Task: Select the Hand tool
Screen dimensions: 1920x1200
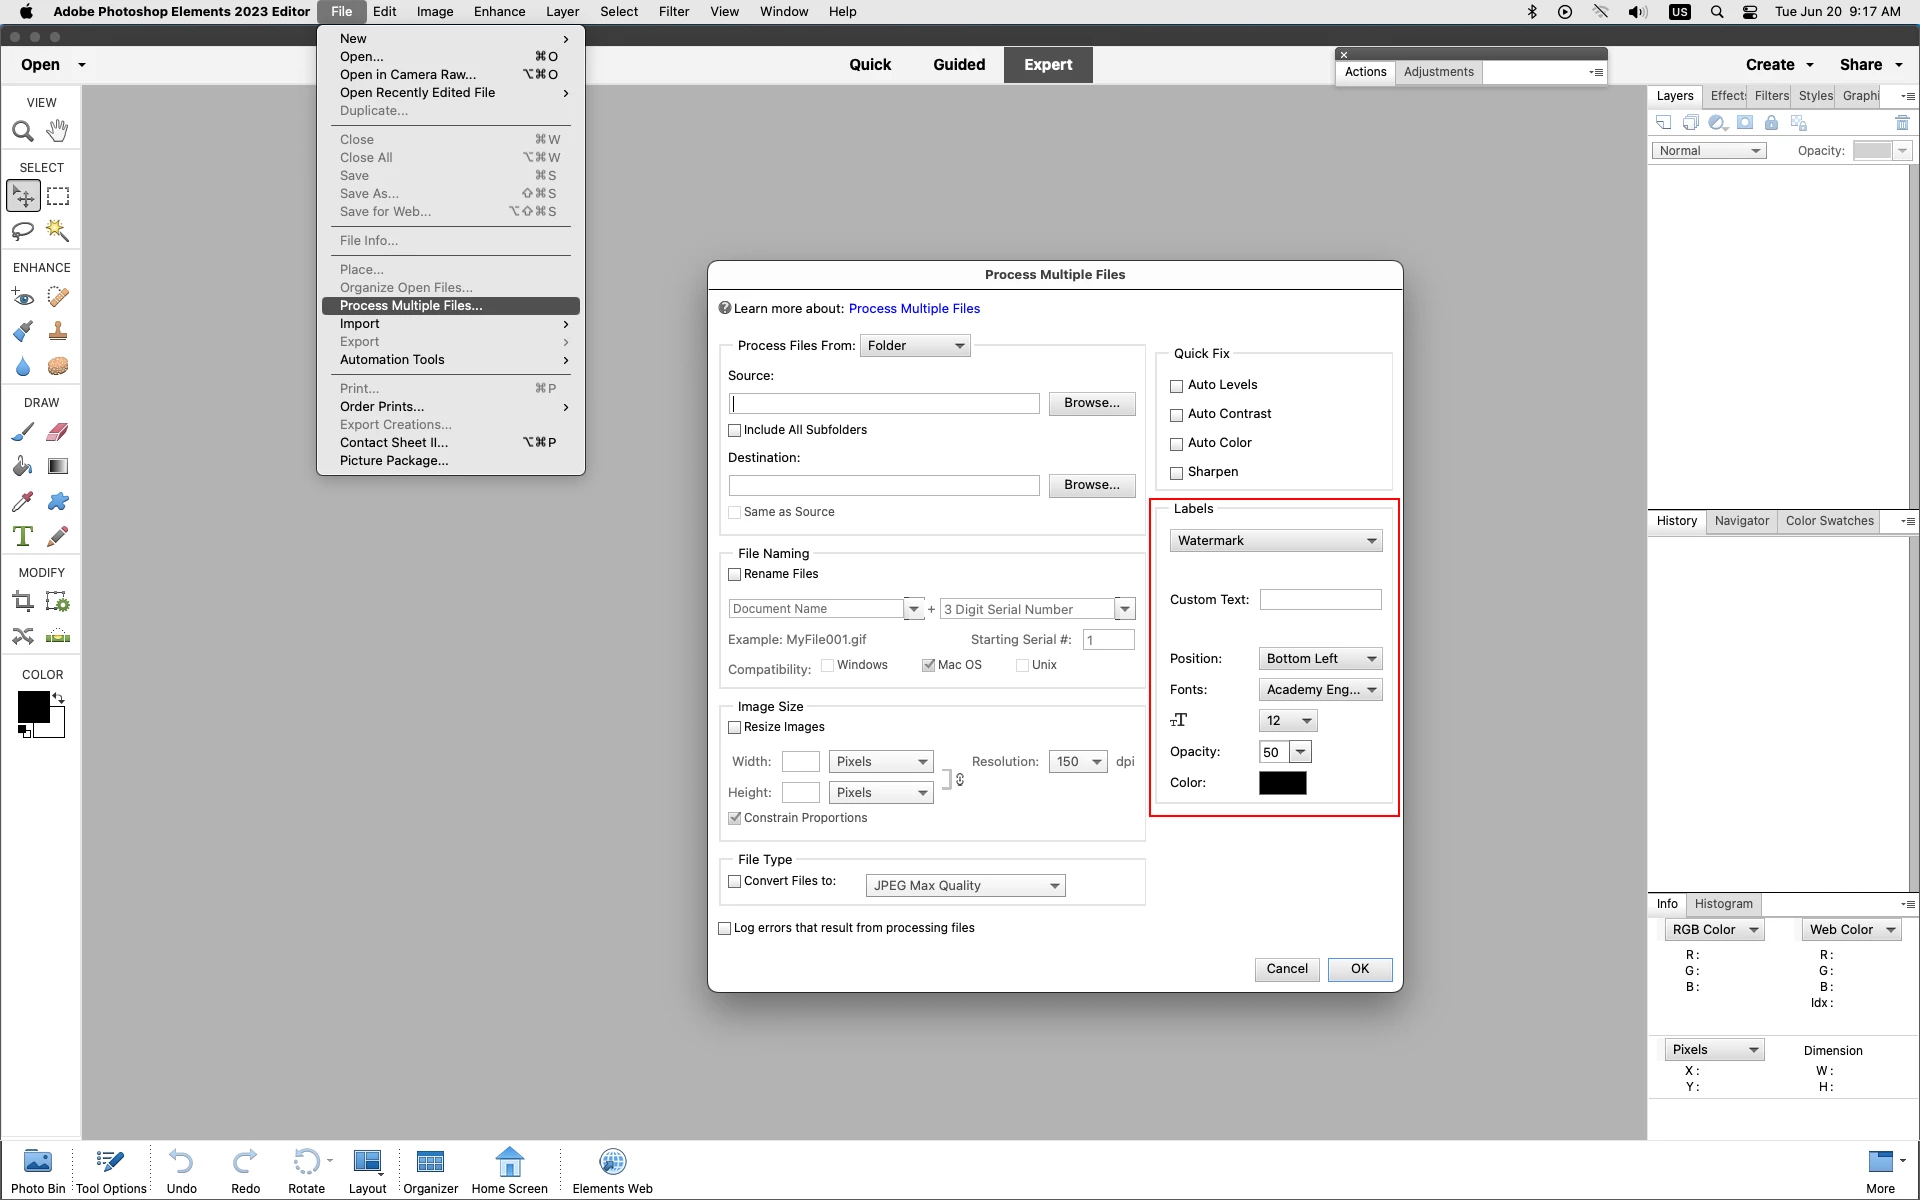Action: pos(58,131)
